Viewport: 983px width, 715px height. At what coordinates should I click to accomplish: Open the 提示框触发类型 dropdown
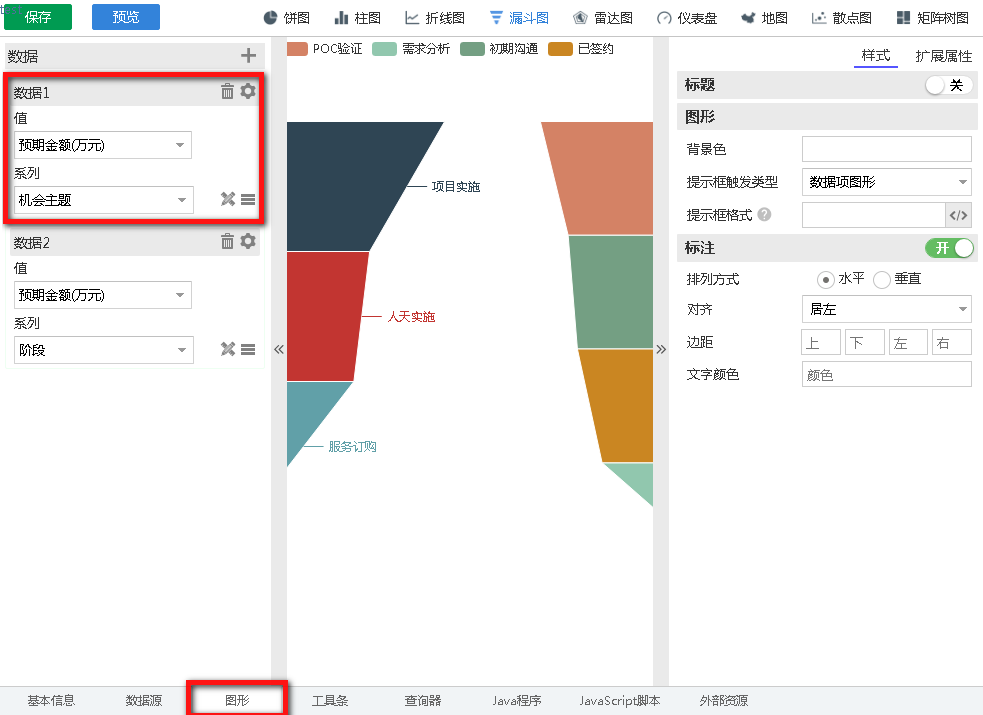[886, 182]
